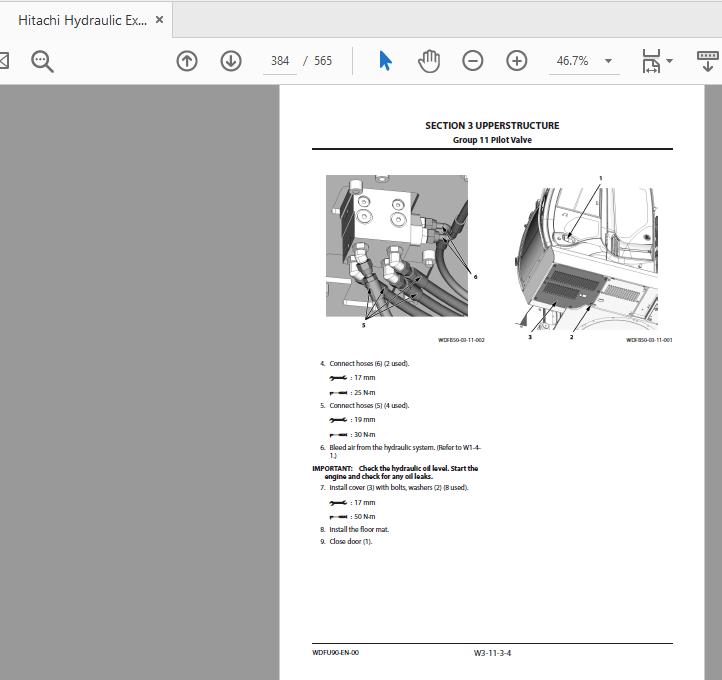
Task: Click figure caption WDFB50-03-11-002
Action: (461, 340)
